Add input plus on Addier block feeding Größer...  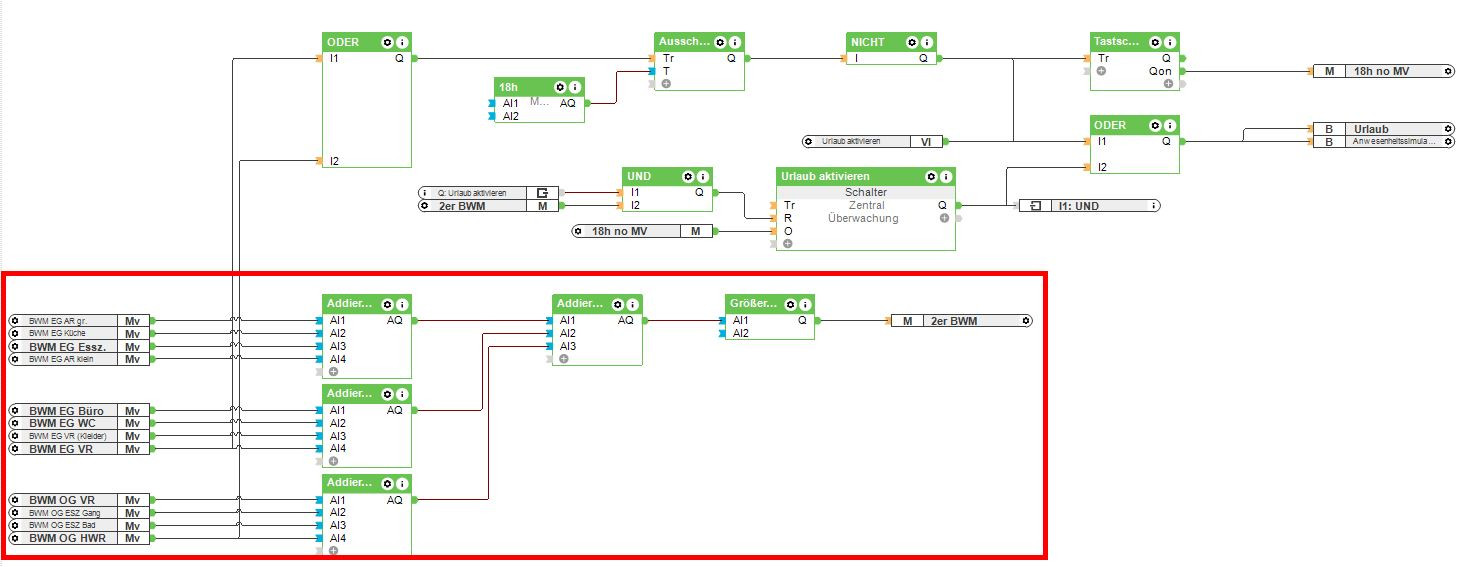pyautogui.click(x=563, y=358)
